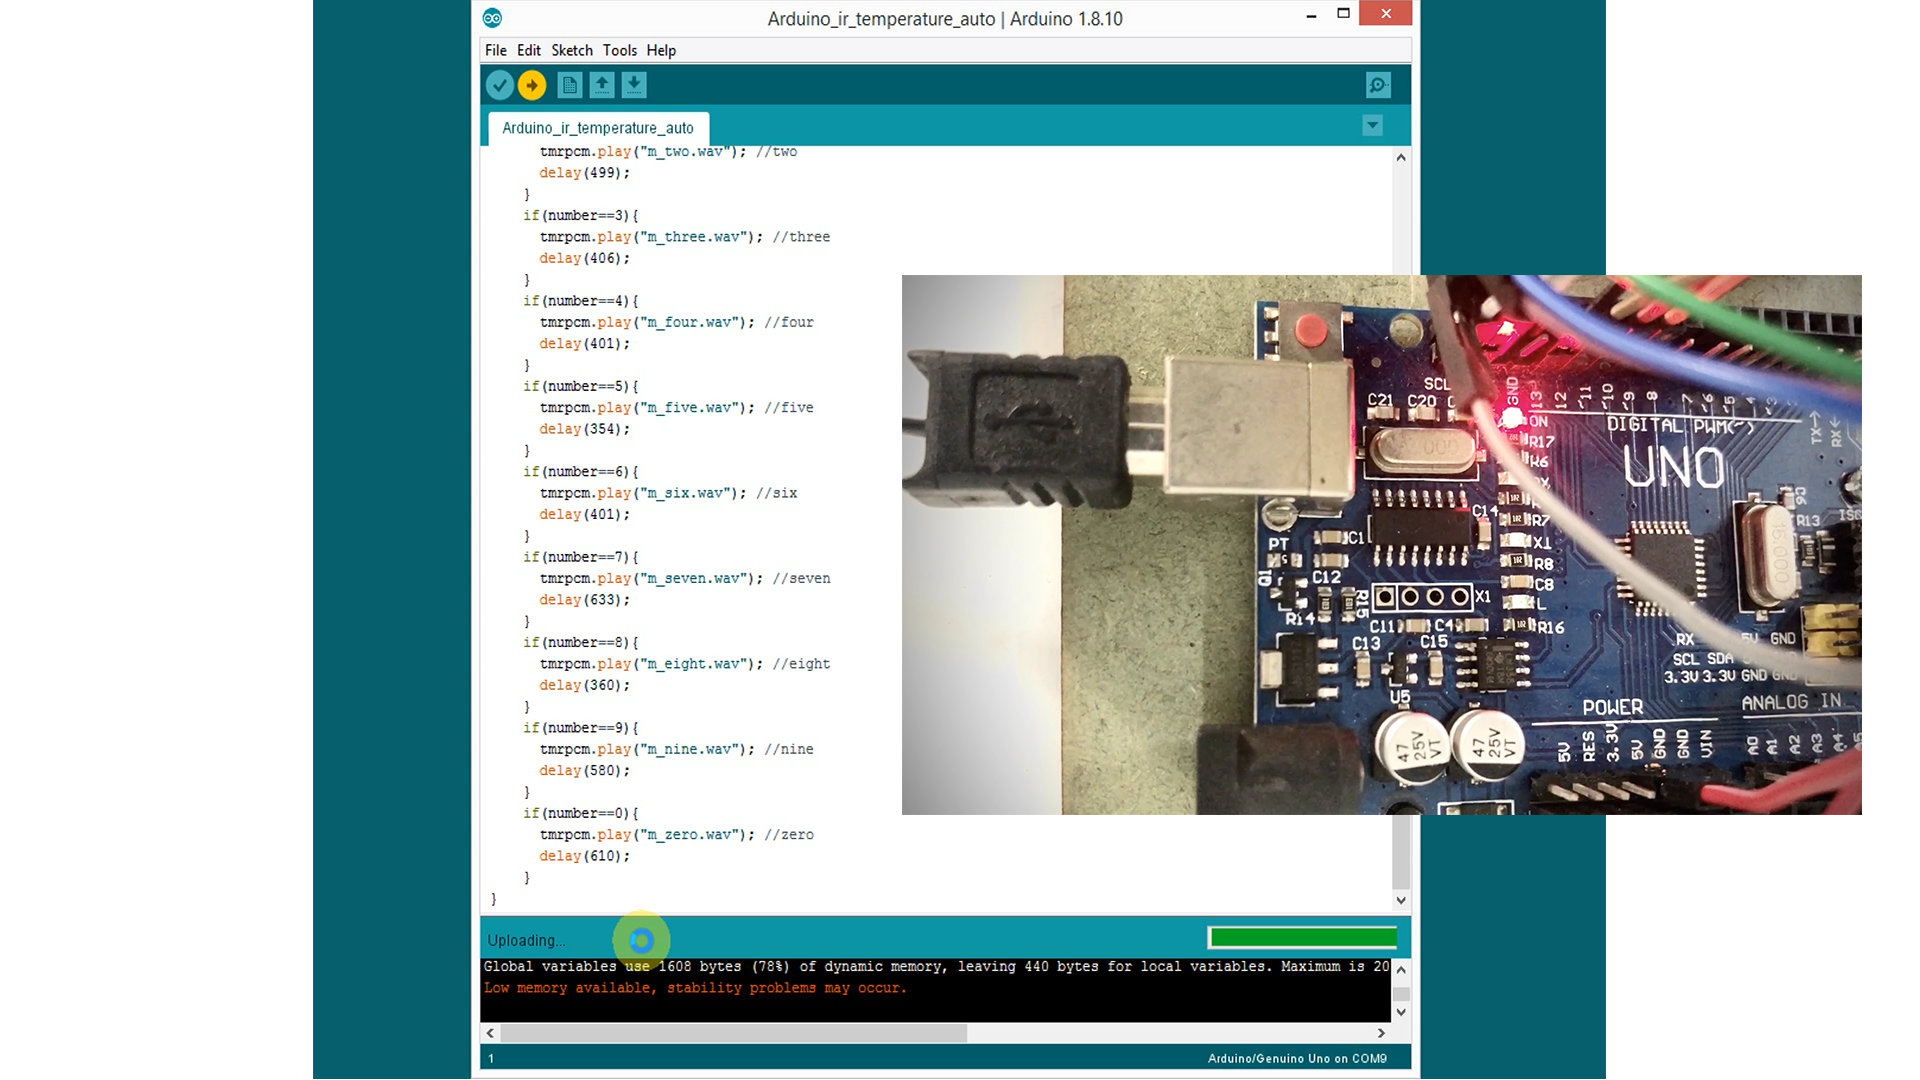Open the Sketch menu
Image resolution: width=1920 pixels, height=1080 pixels.
point(572,50)
